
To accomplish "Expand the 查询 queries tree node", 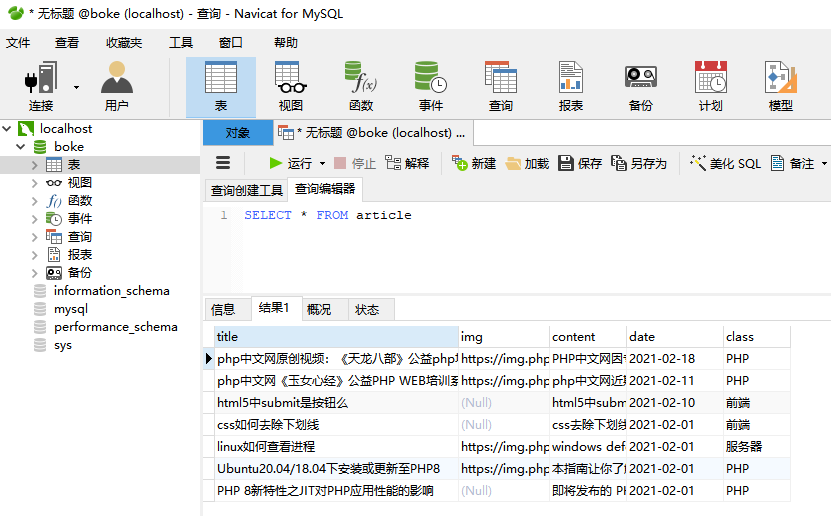I will click(x=34, y=237).
